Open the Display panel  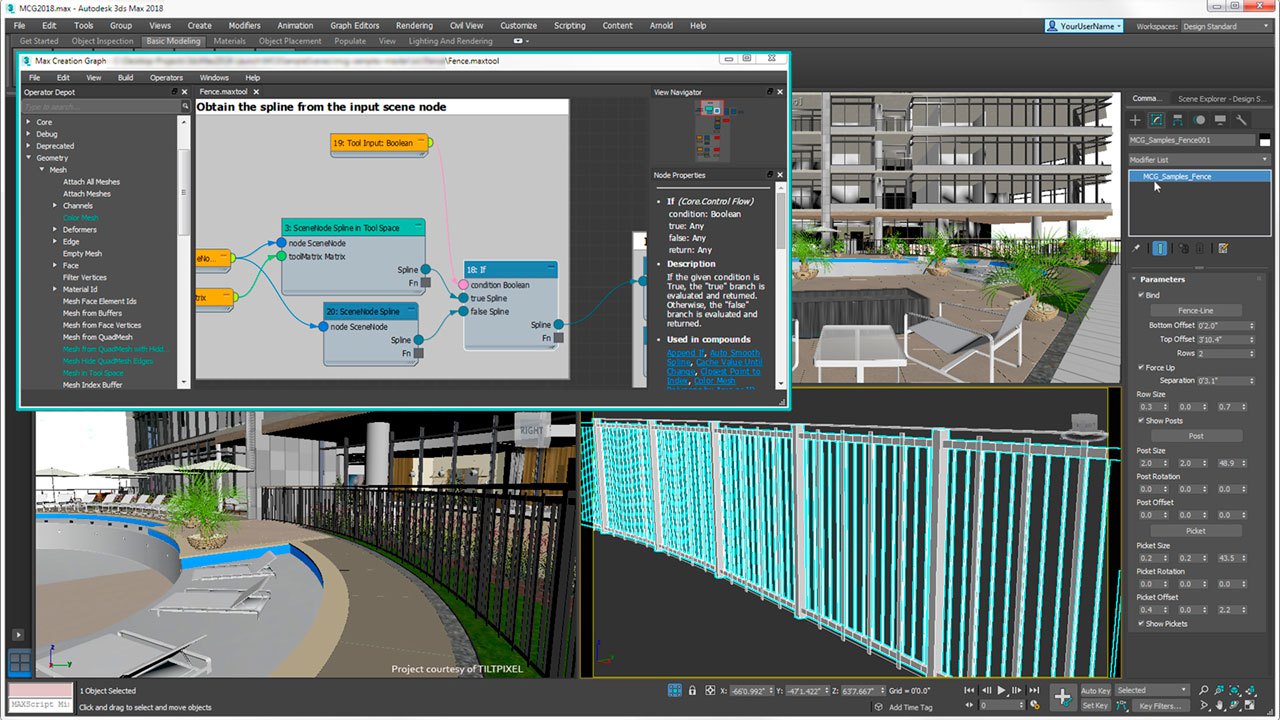(x=1220, y=119)
